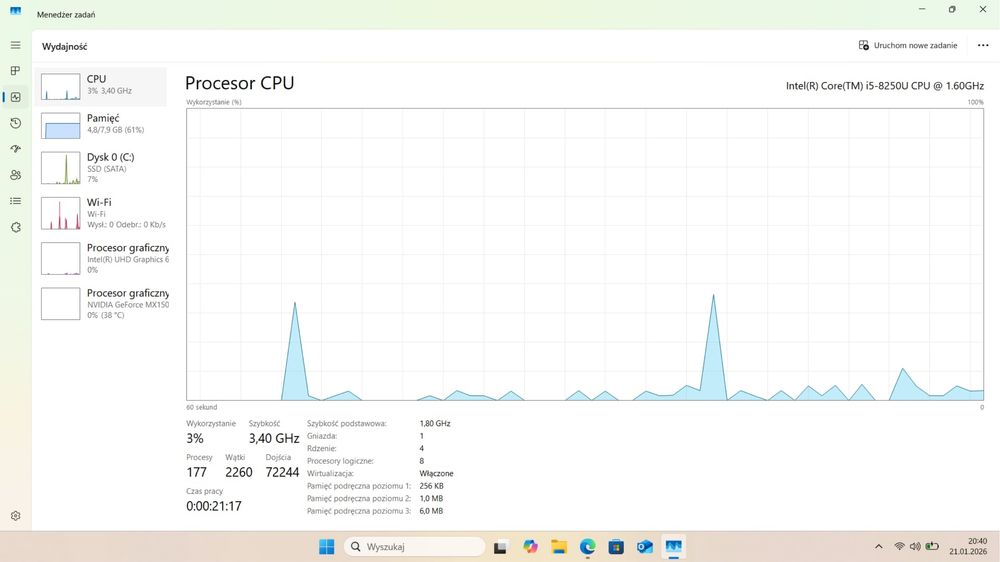The width and height of the screenshot is (1000, 562).
Task: Select NVIDIA GeForce MX150 GPU entry
Action: (102, 303)
